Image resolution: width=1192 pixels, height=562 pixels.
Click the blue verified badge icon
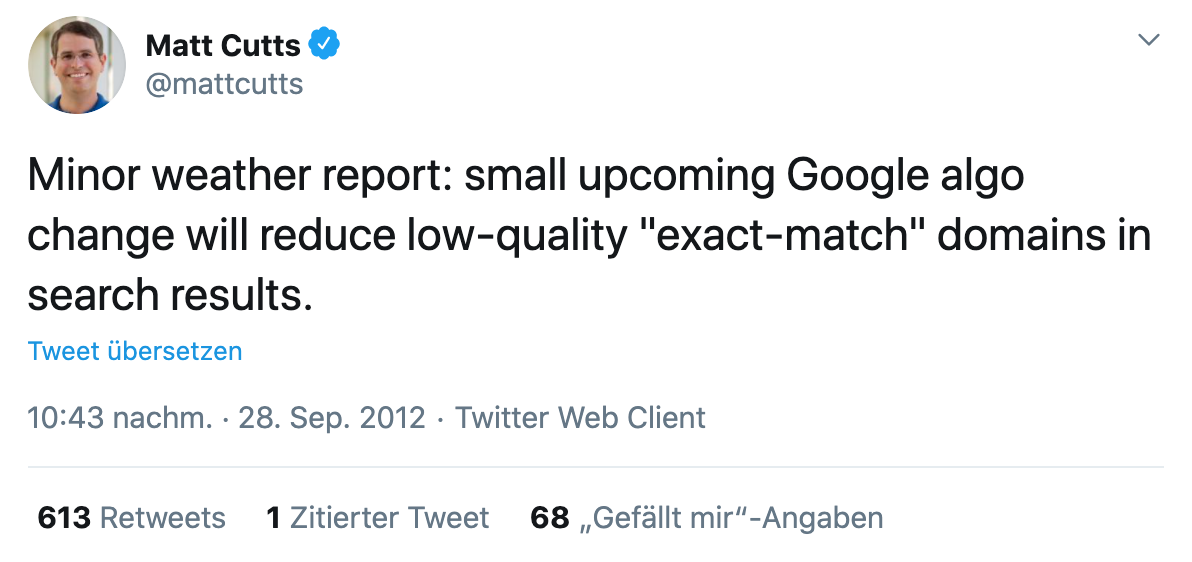[x=326, y=44]
